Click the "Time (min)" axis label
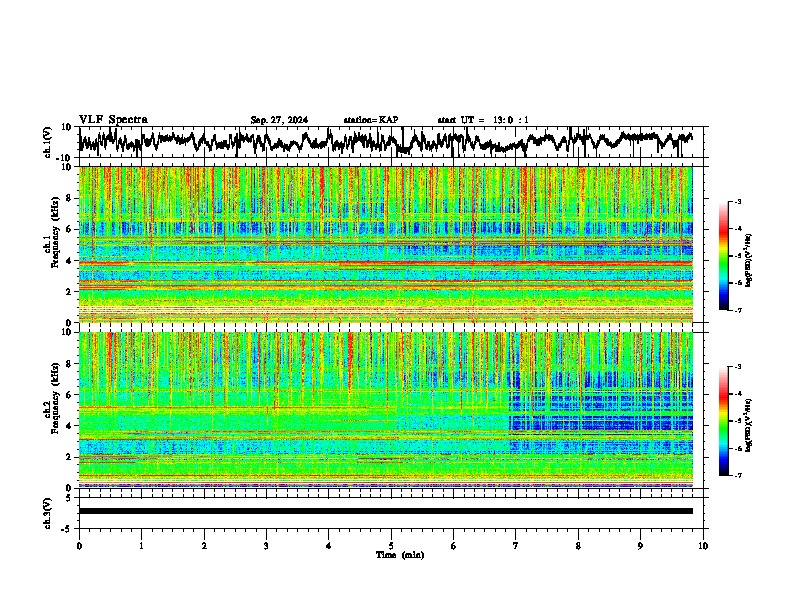792x612 pixels. pos(400,555)
